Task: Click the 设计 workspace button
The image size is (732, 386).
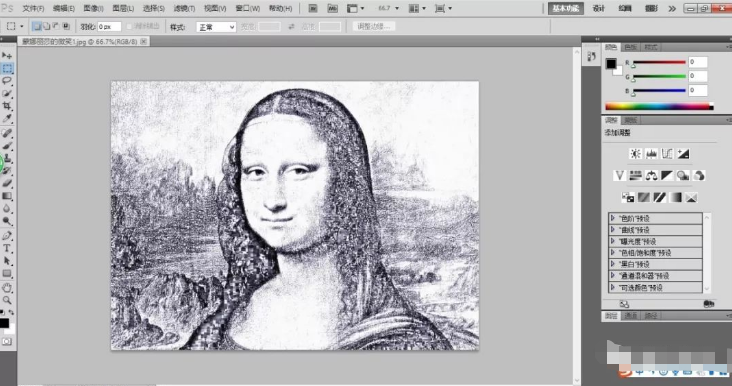Action: coord(598,8)
